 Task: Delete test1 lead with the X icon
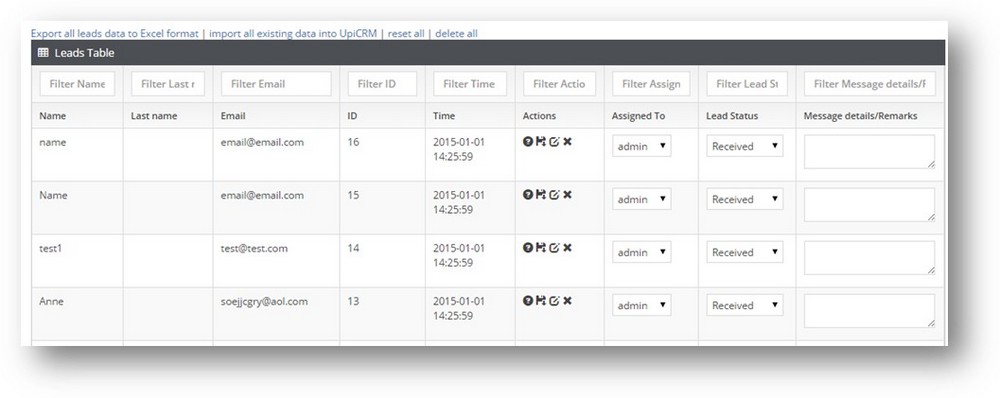pos(567,247)
